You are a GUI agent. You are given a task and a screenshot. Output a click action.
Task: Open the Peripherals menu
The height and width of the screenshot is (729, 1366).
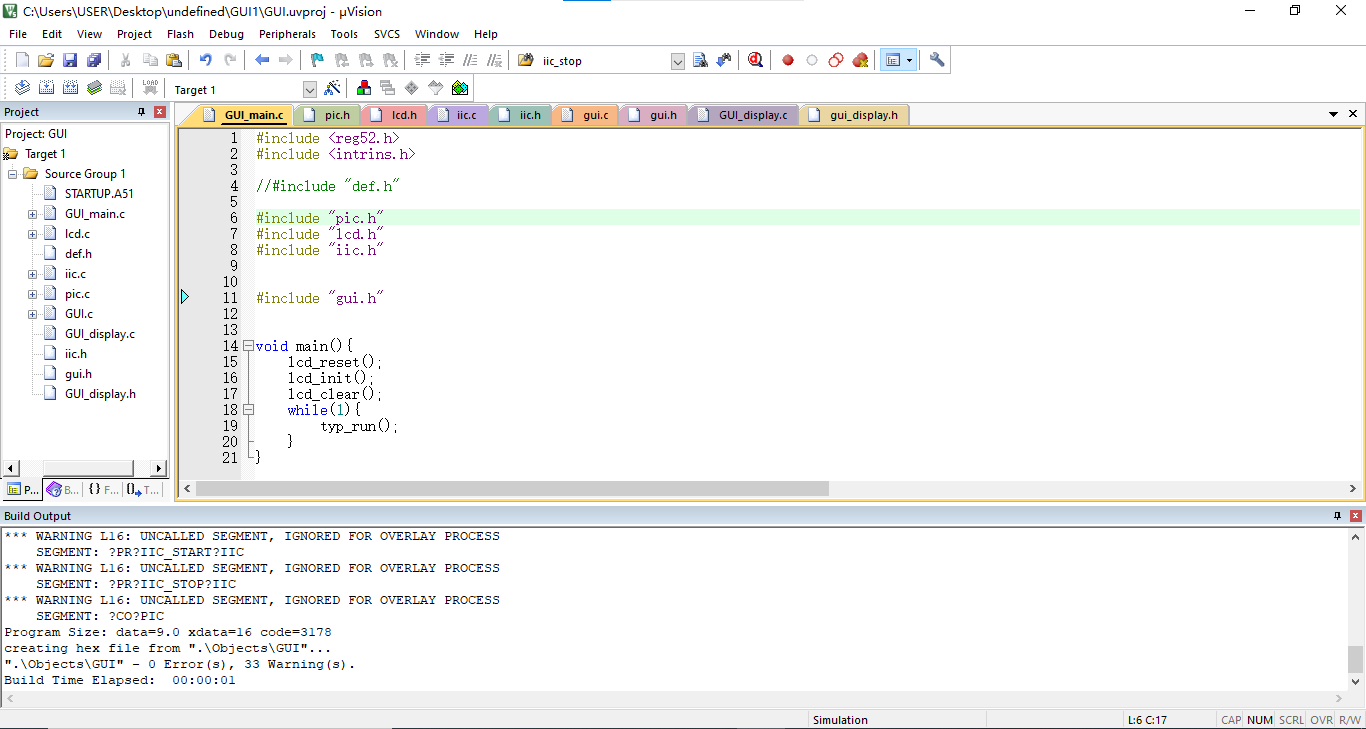pos(287,34)
